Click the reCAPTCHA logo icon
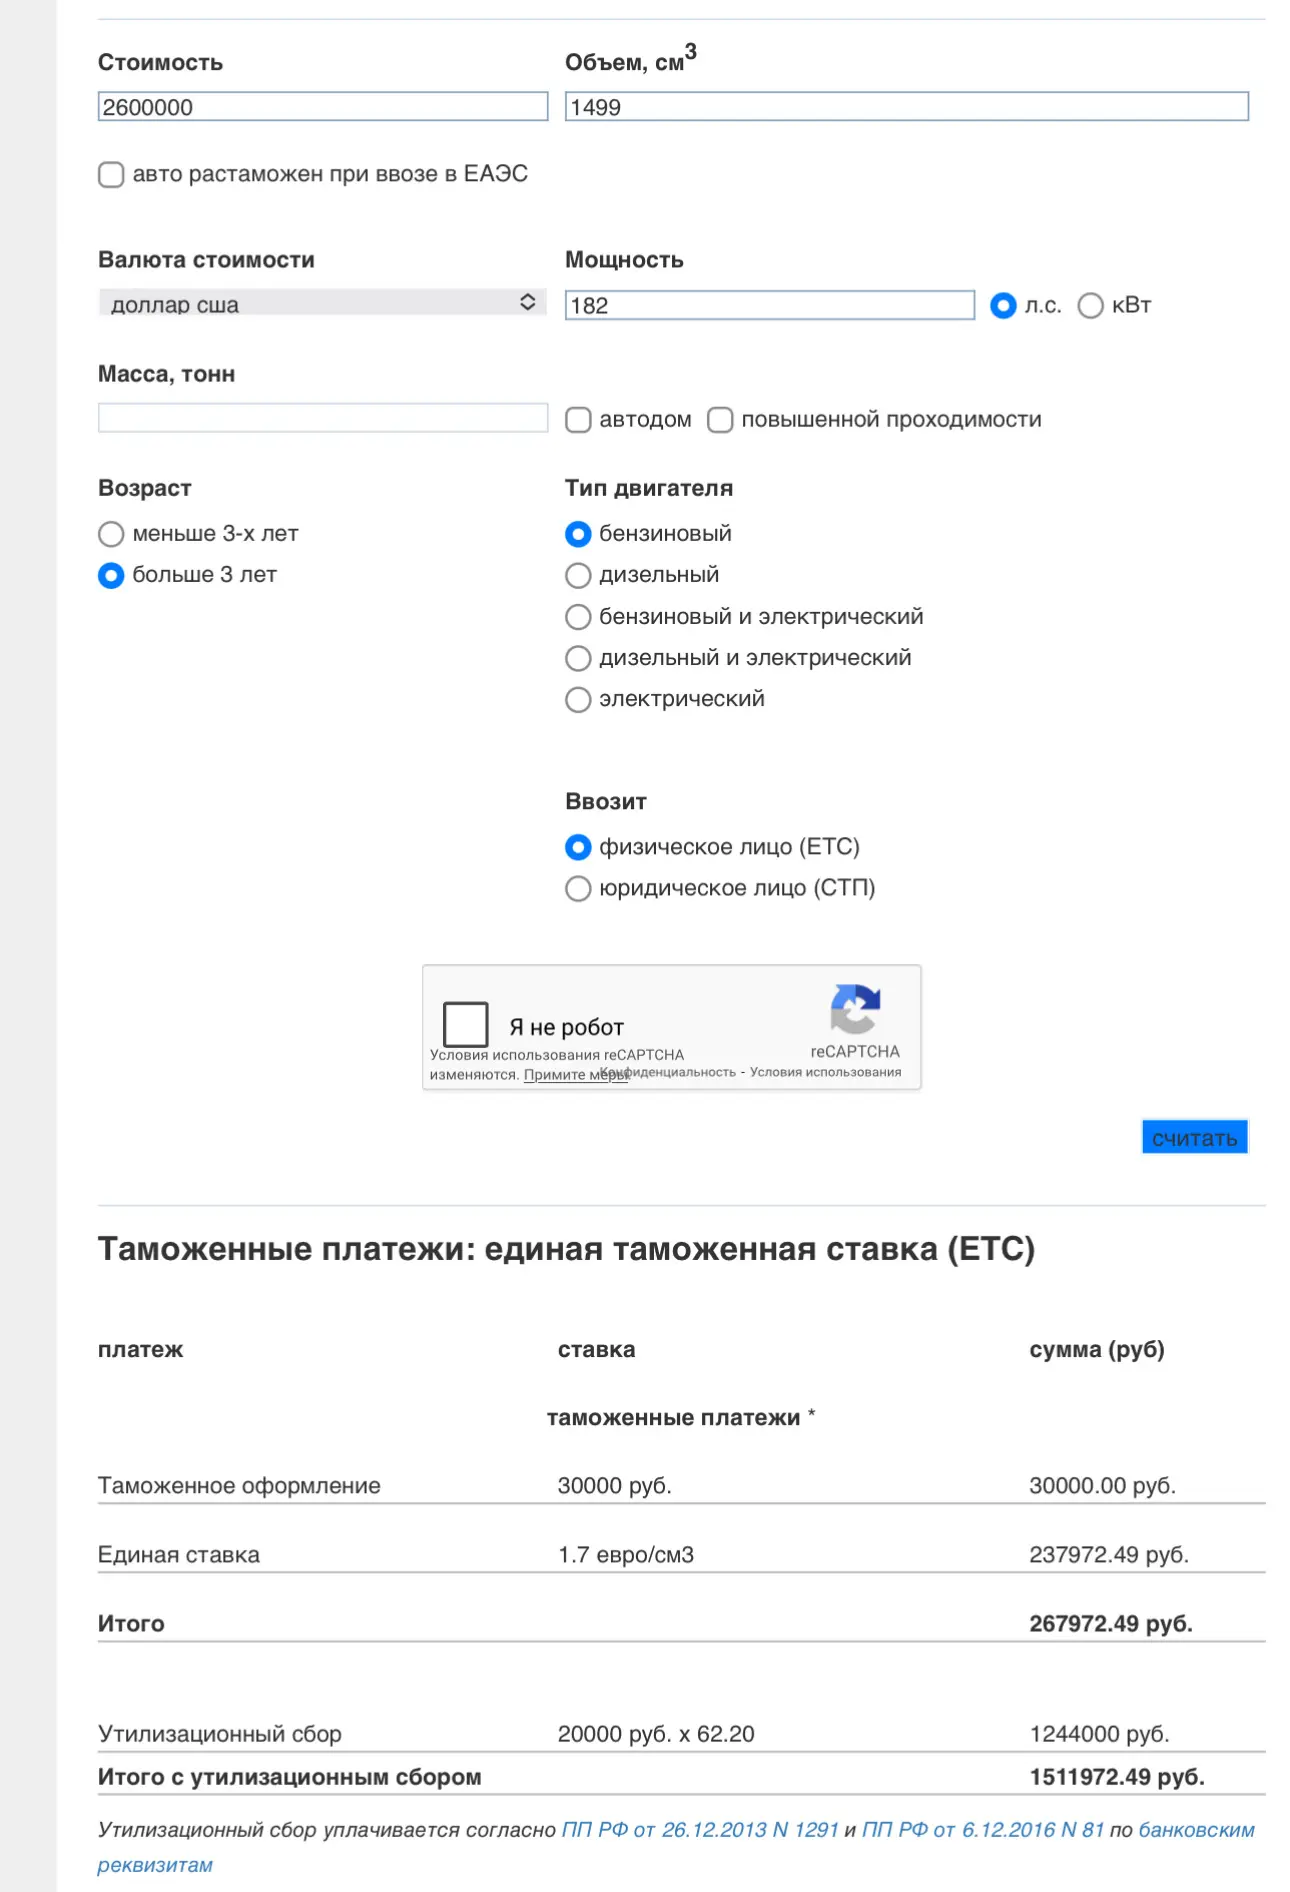This screenshot has width=1290, height=1892. [x=855, y=1008]
